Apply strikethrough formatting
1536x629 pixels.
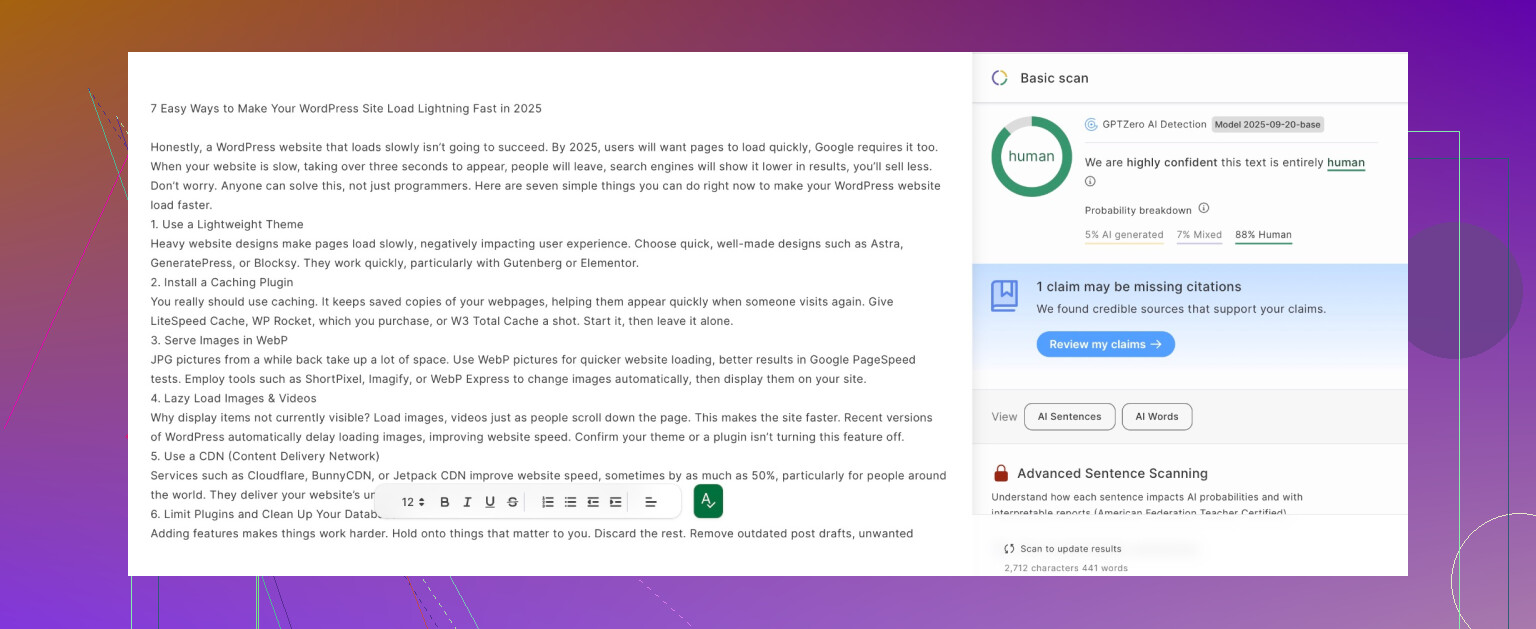pos(513,502)
